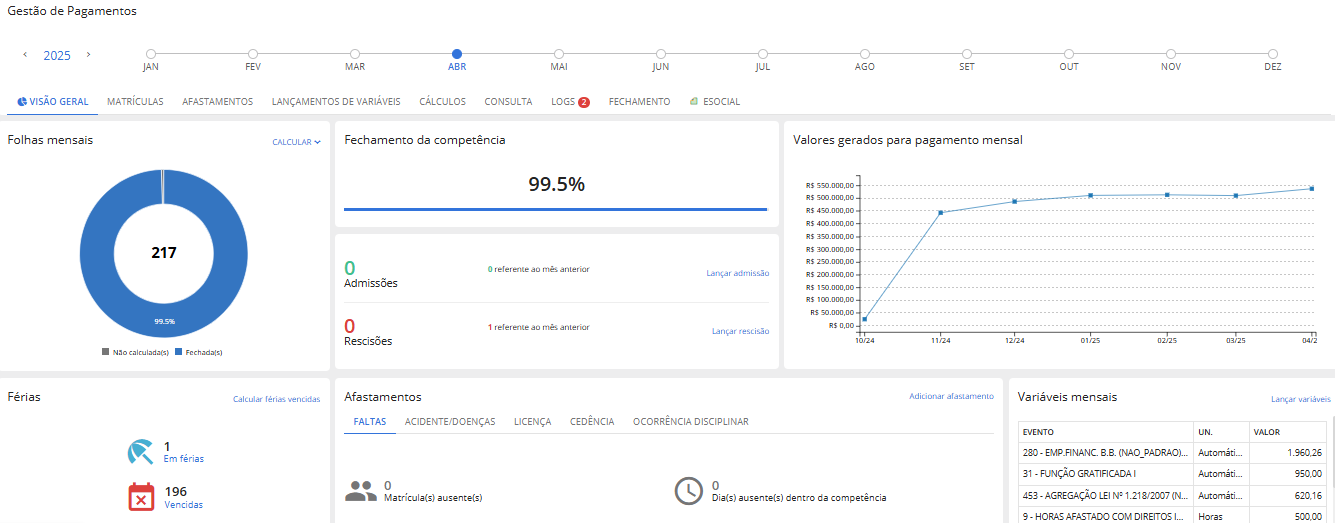Screen dimensions: 1335x523
Task: Select the MAI month on timeline
Action: click(x=559, y=54)
